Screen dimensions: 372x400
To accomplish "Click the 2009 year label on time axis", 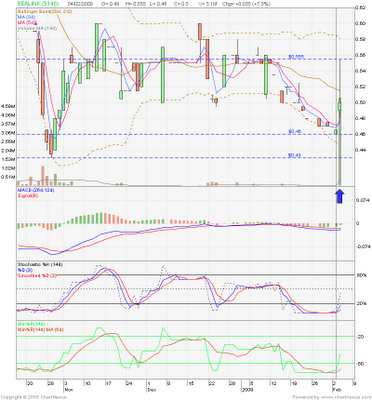I will tap(248, 389).
